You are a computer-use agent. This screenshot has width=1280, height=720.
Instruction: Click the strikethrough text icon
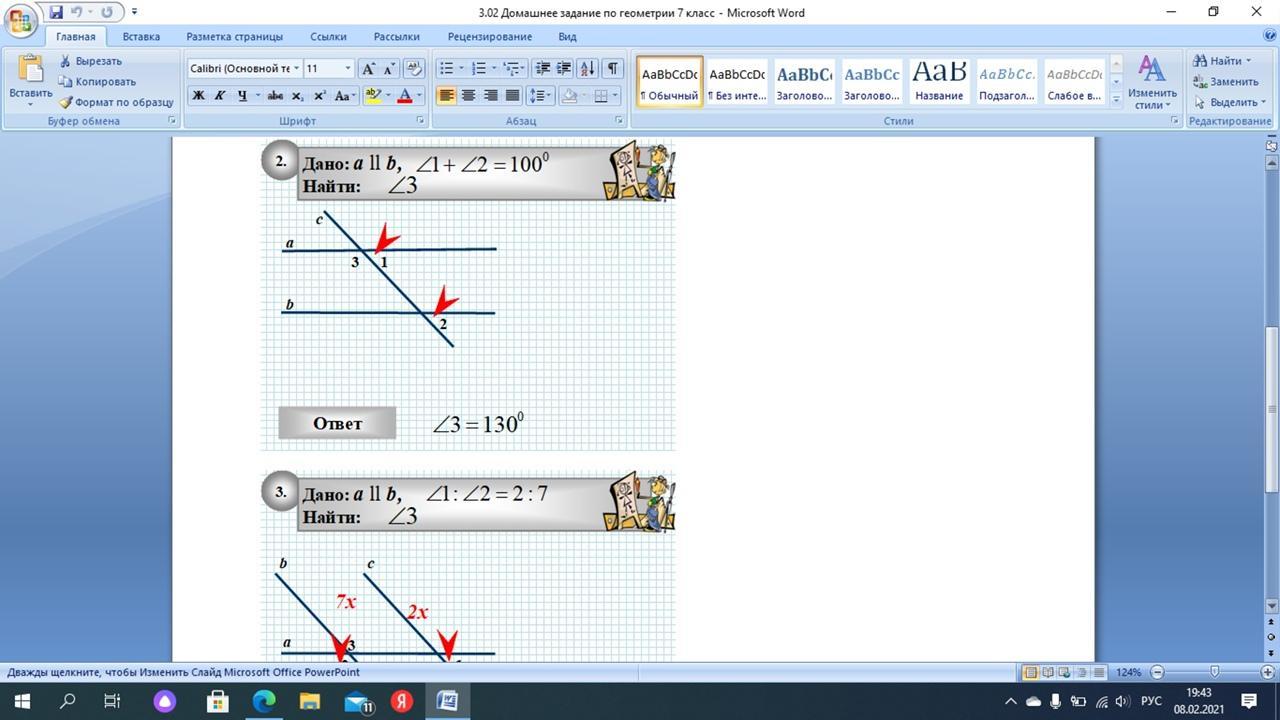tap(275, 96)
